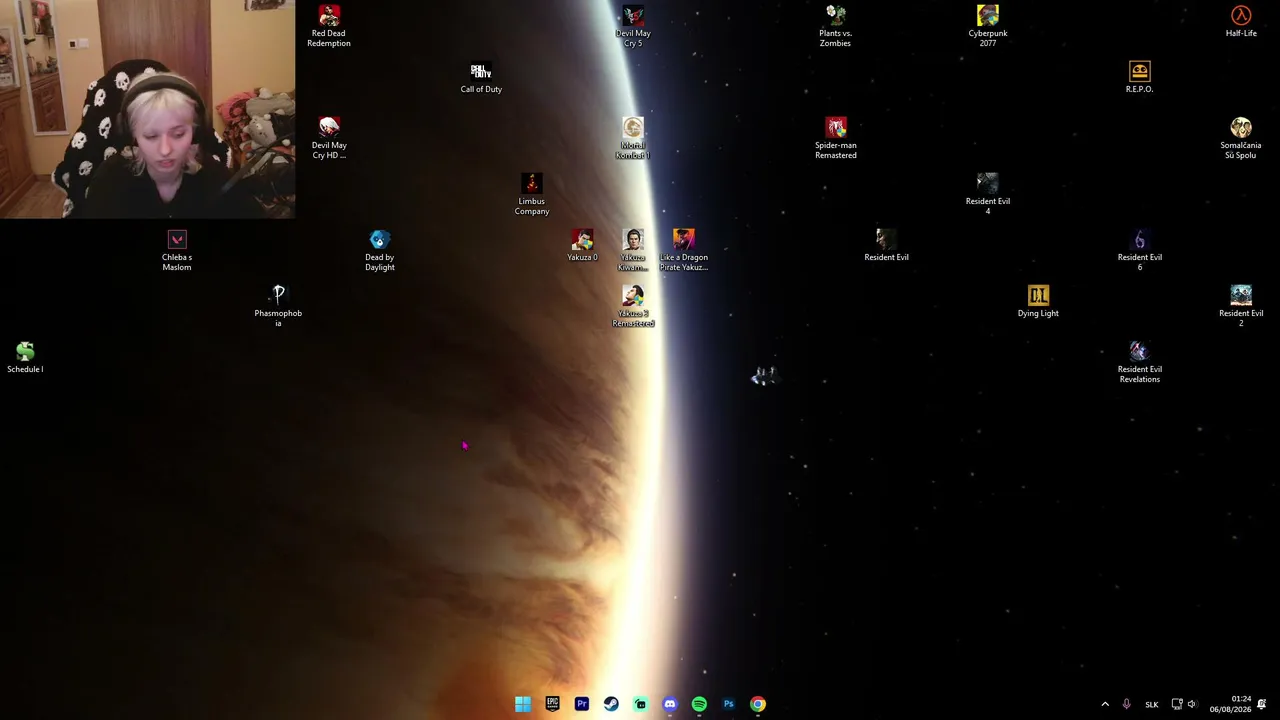Select the Limbus Company desktop icon

pyautogui.click(x=532, y=194)
